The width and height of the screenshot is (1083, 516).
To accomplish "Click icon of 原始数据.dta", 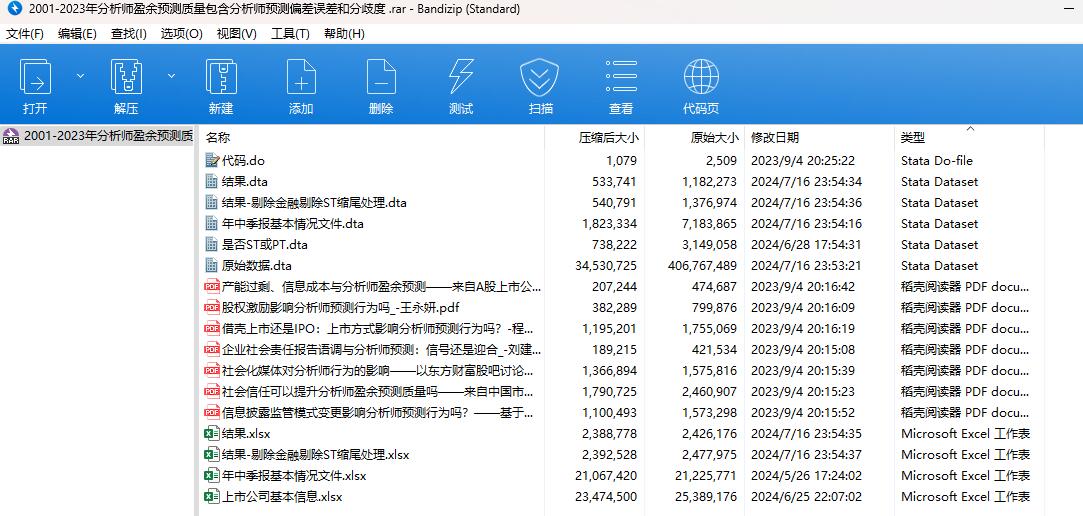I will coord(212,265).
